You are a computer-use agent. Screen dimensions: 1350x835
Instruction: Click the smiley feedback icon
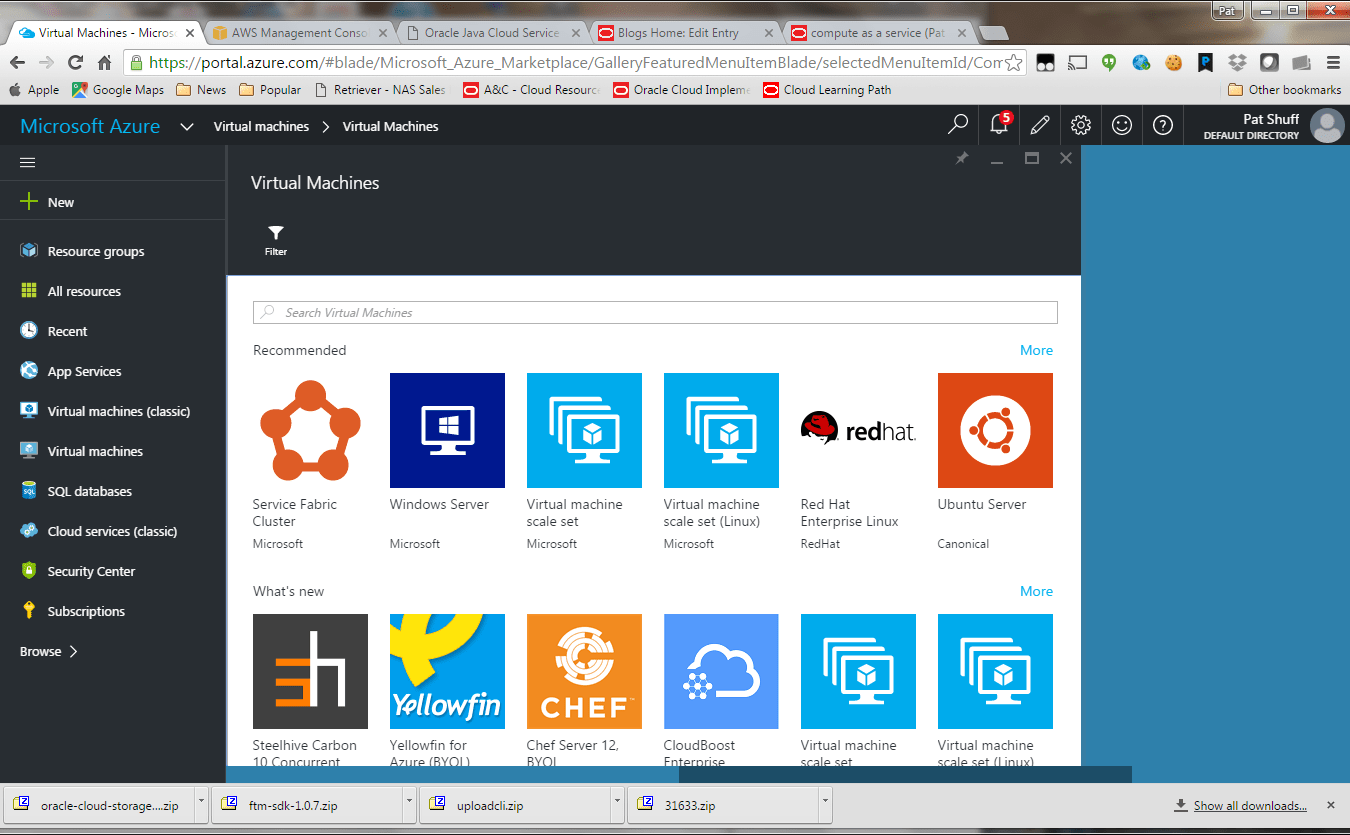1122,125
